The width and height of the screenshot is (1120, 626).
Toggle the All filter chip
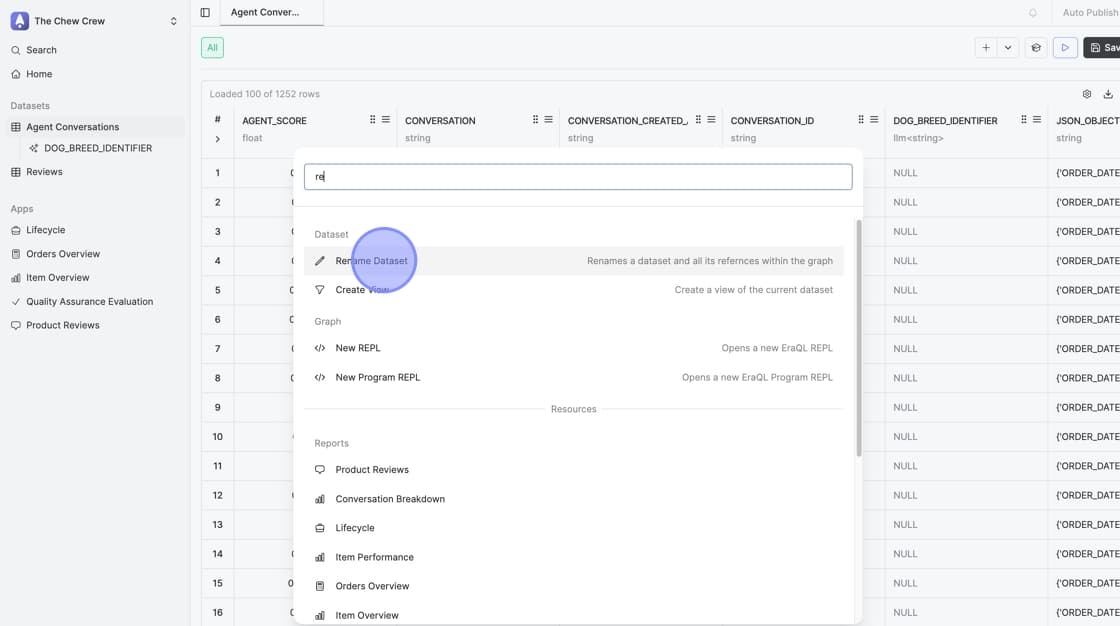pos(212,48)
